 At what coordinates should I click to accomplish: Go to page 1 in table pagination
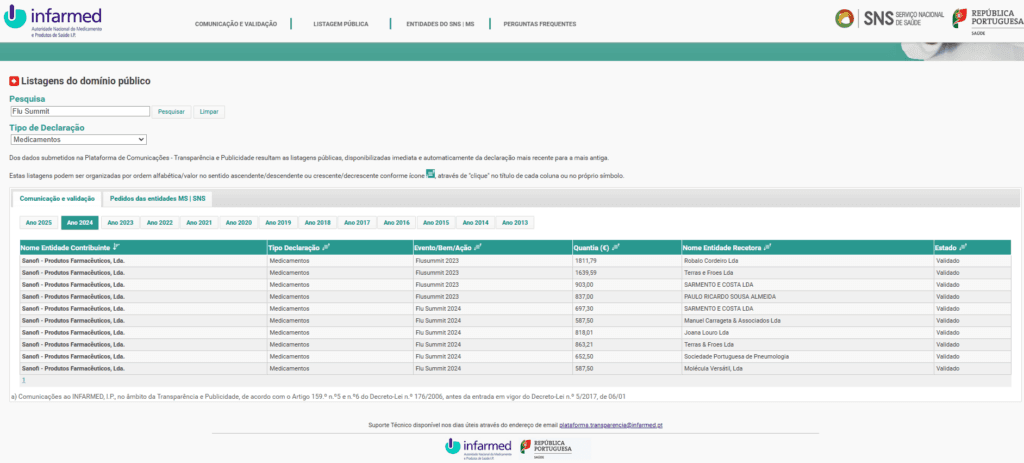point(23,381)
